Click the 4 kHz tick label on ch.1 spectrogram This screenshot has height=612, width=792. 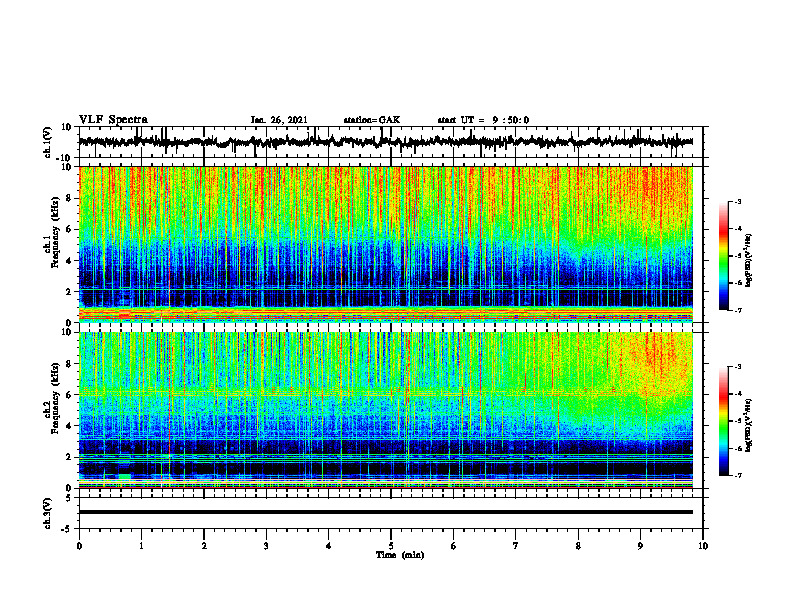70,261
